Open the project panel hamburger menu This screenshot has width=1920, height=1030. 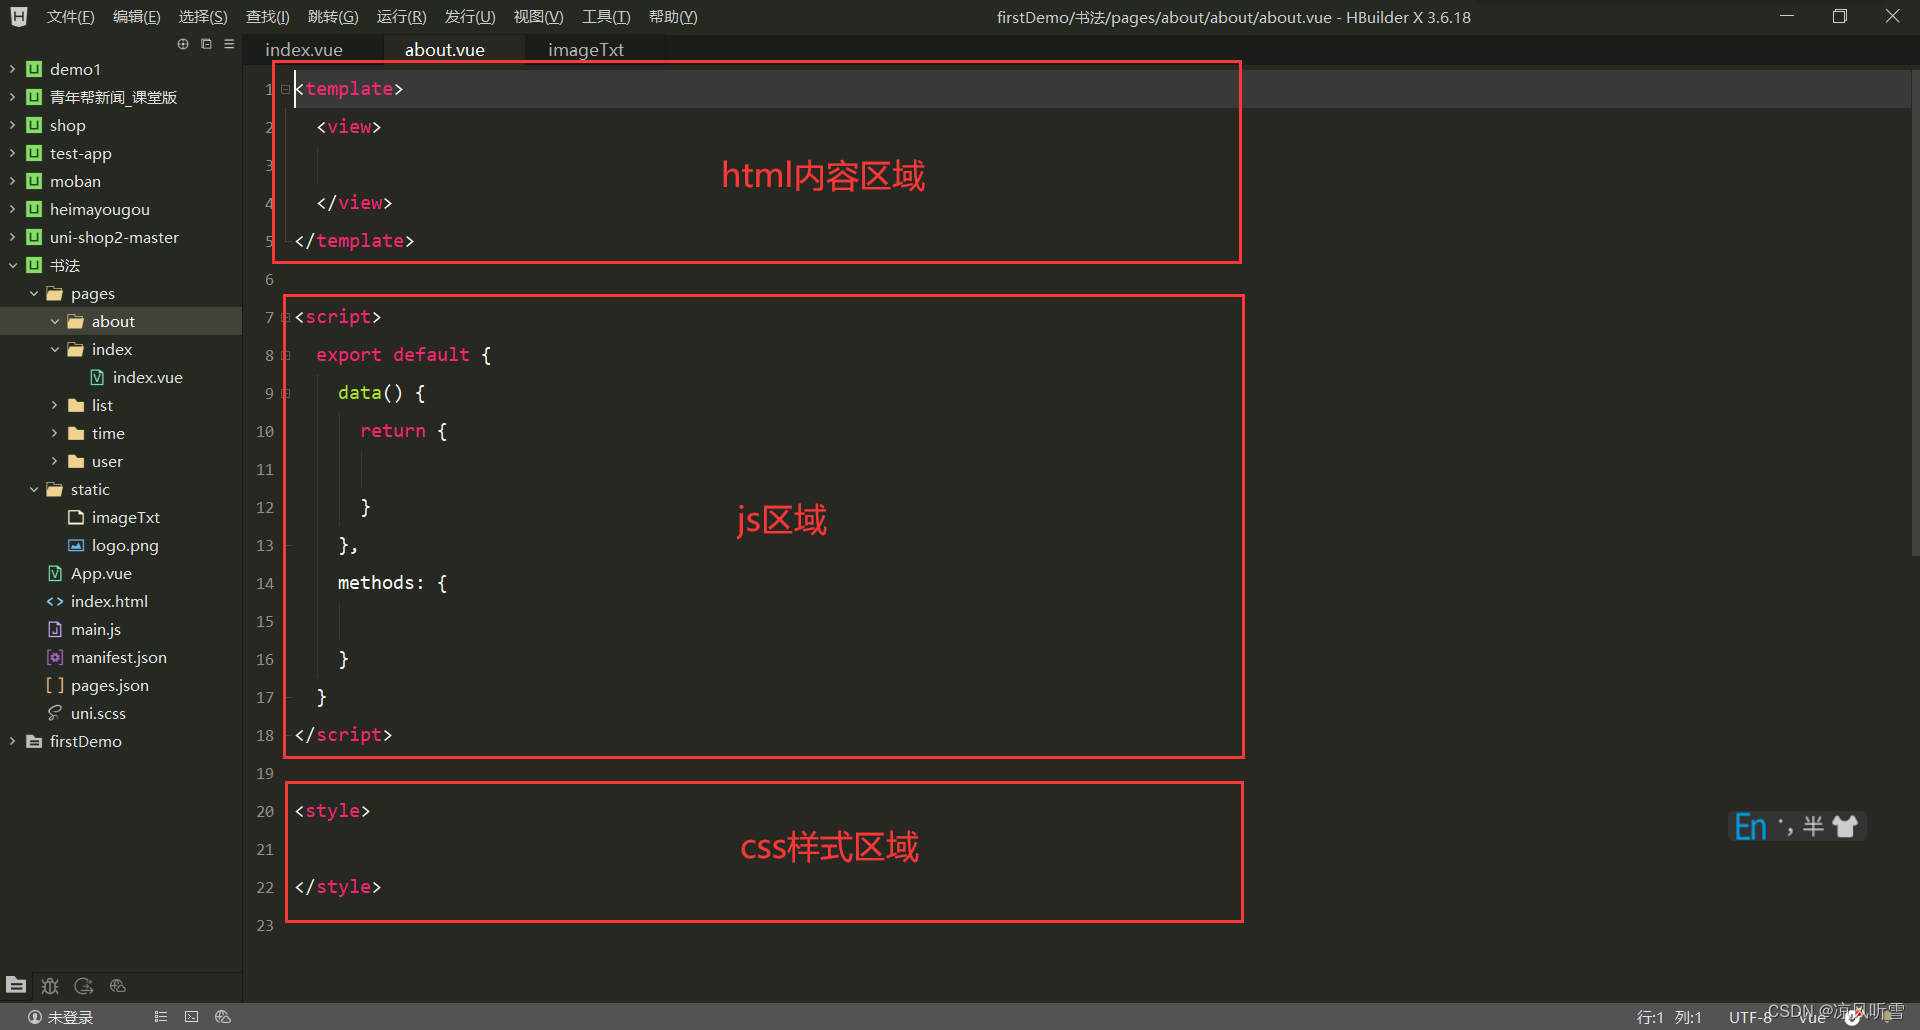[229, 44]
